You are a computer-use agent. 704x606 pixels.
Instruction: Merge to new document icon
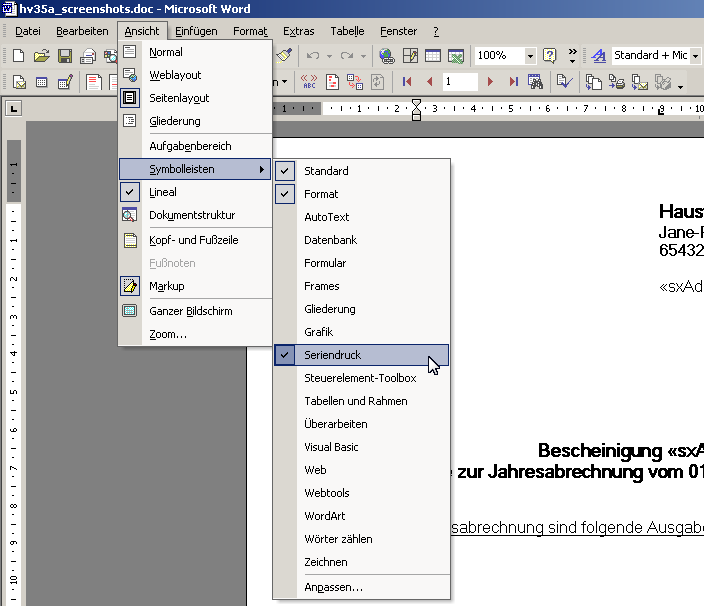tap(594, 82)
